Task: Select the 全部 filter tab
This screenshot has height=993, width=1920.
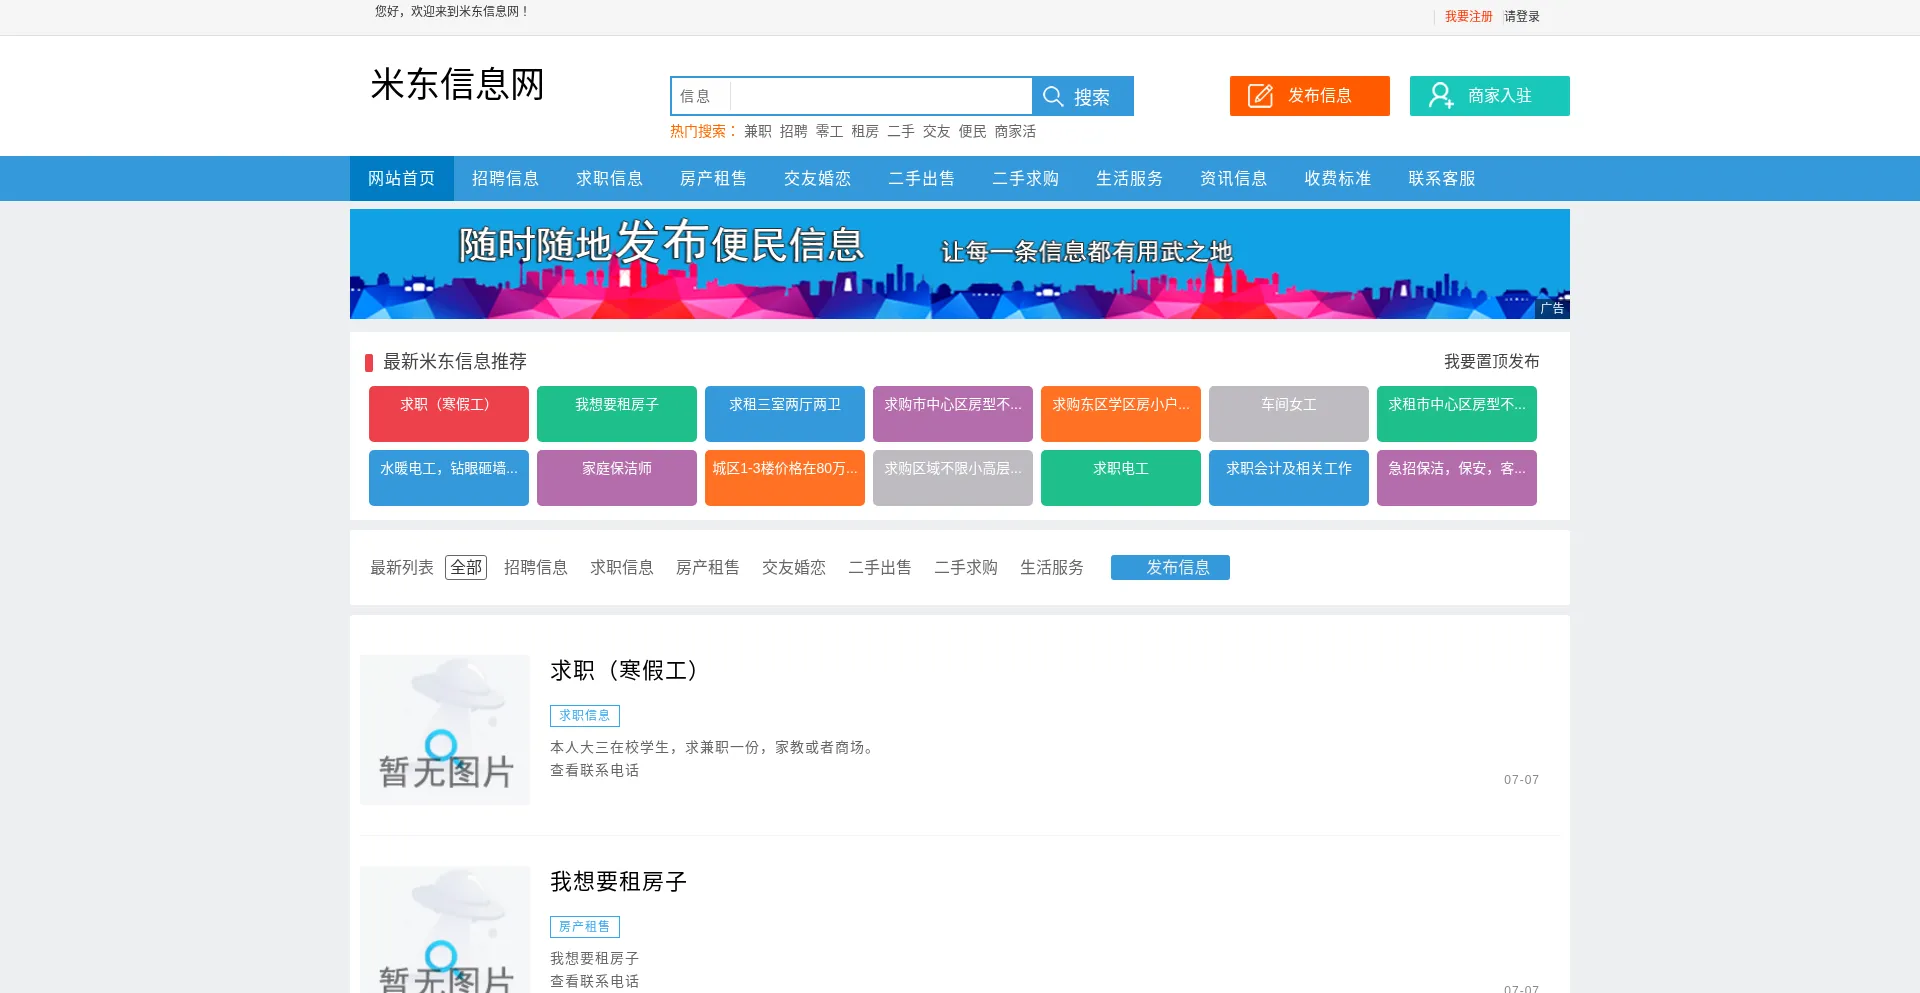Action: [x=466, y=567]
